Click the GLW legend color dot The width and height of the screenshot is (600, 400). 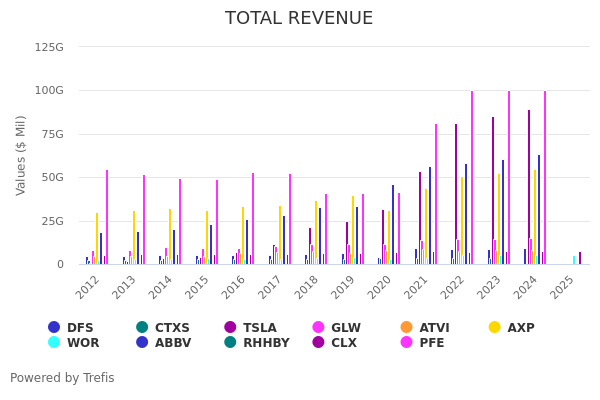[318, 328]
